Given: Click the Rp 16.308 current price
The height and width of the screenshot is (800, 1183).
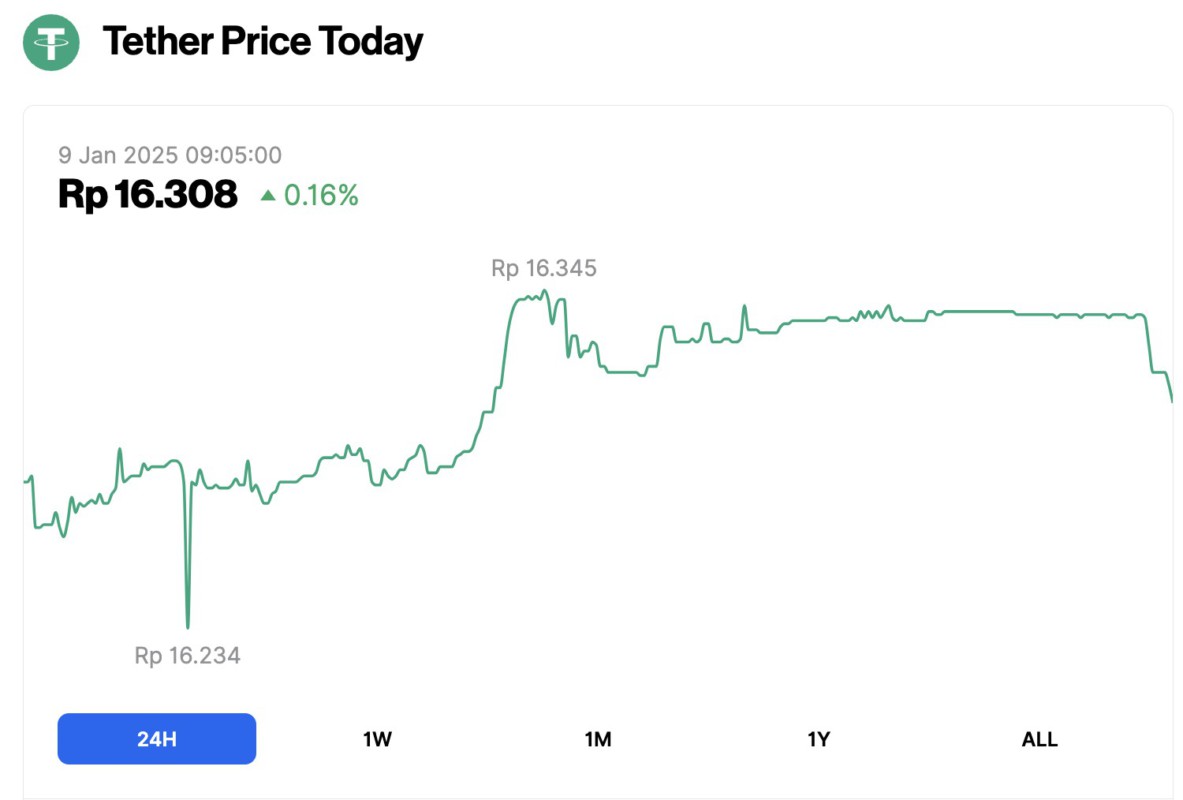Looking at the screenshot, I should pyautogui.click(x=147, y=195).
